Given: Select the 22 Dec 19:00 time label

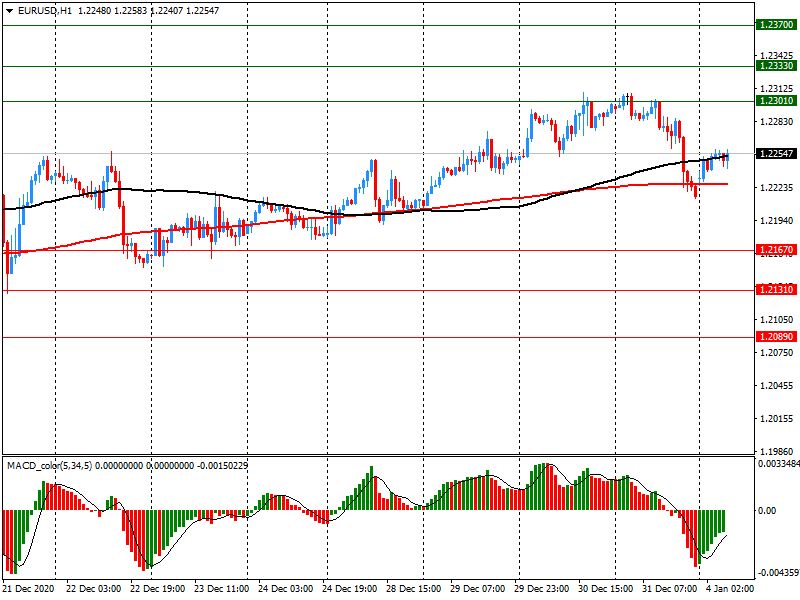Looking at the screenshot, I should (158, 589).
